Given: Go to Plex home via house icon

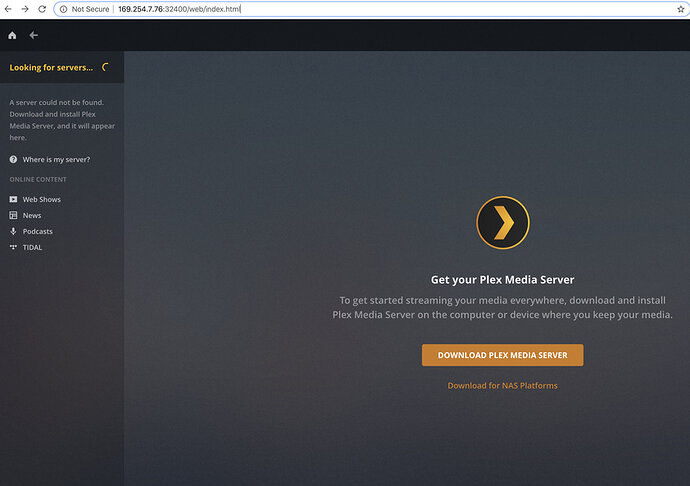Looking at the screenshot, I should pos(12,35).
